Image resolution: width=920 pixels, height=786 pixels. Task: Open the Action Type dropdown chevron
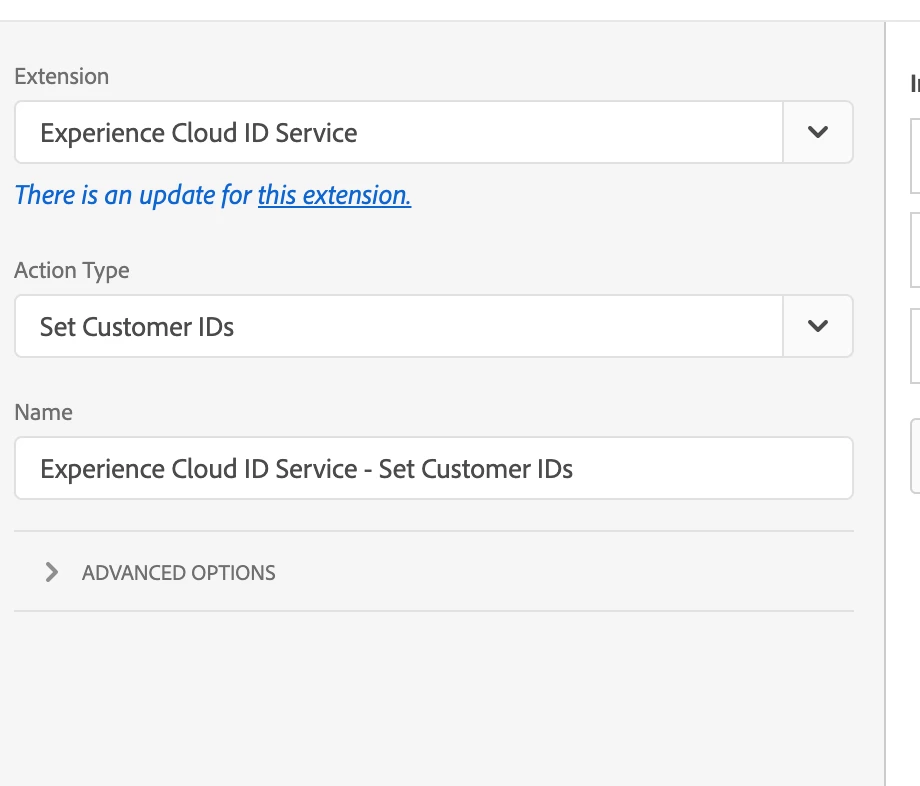[817, 326]
